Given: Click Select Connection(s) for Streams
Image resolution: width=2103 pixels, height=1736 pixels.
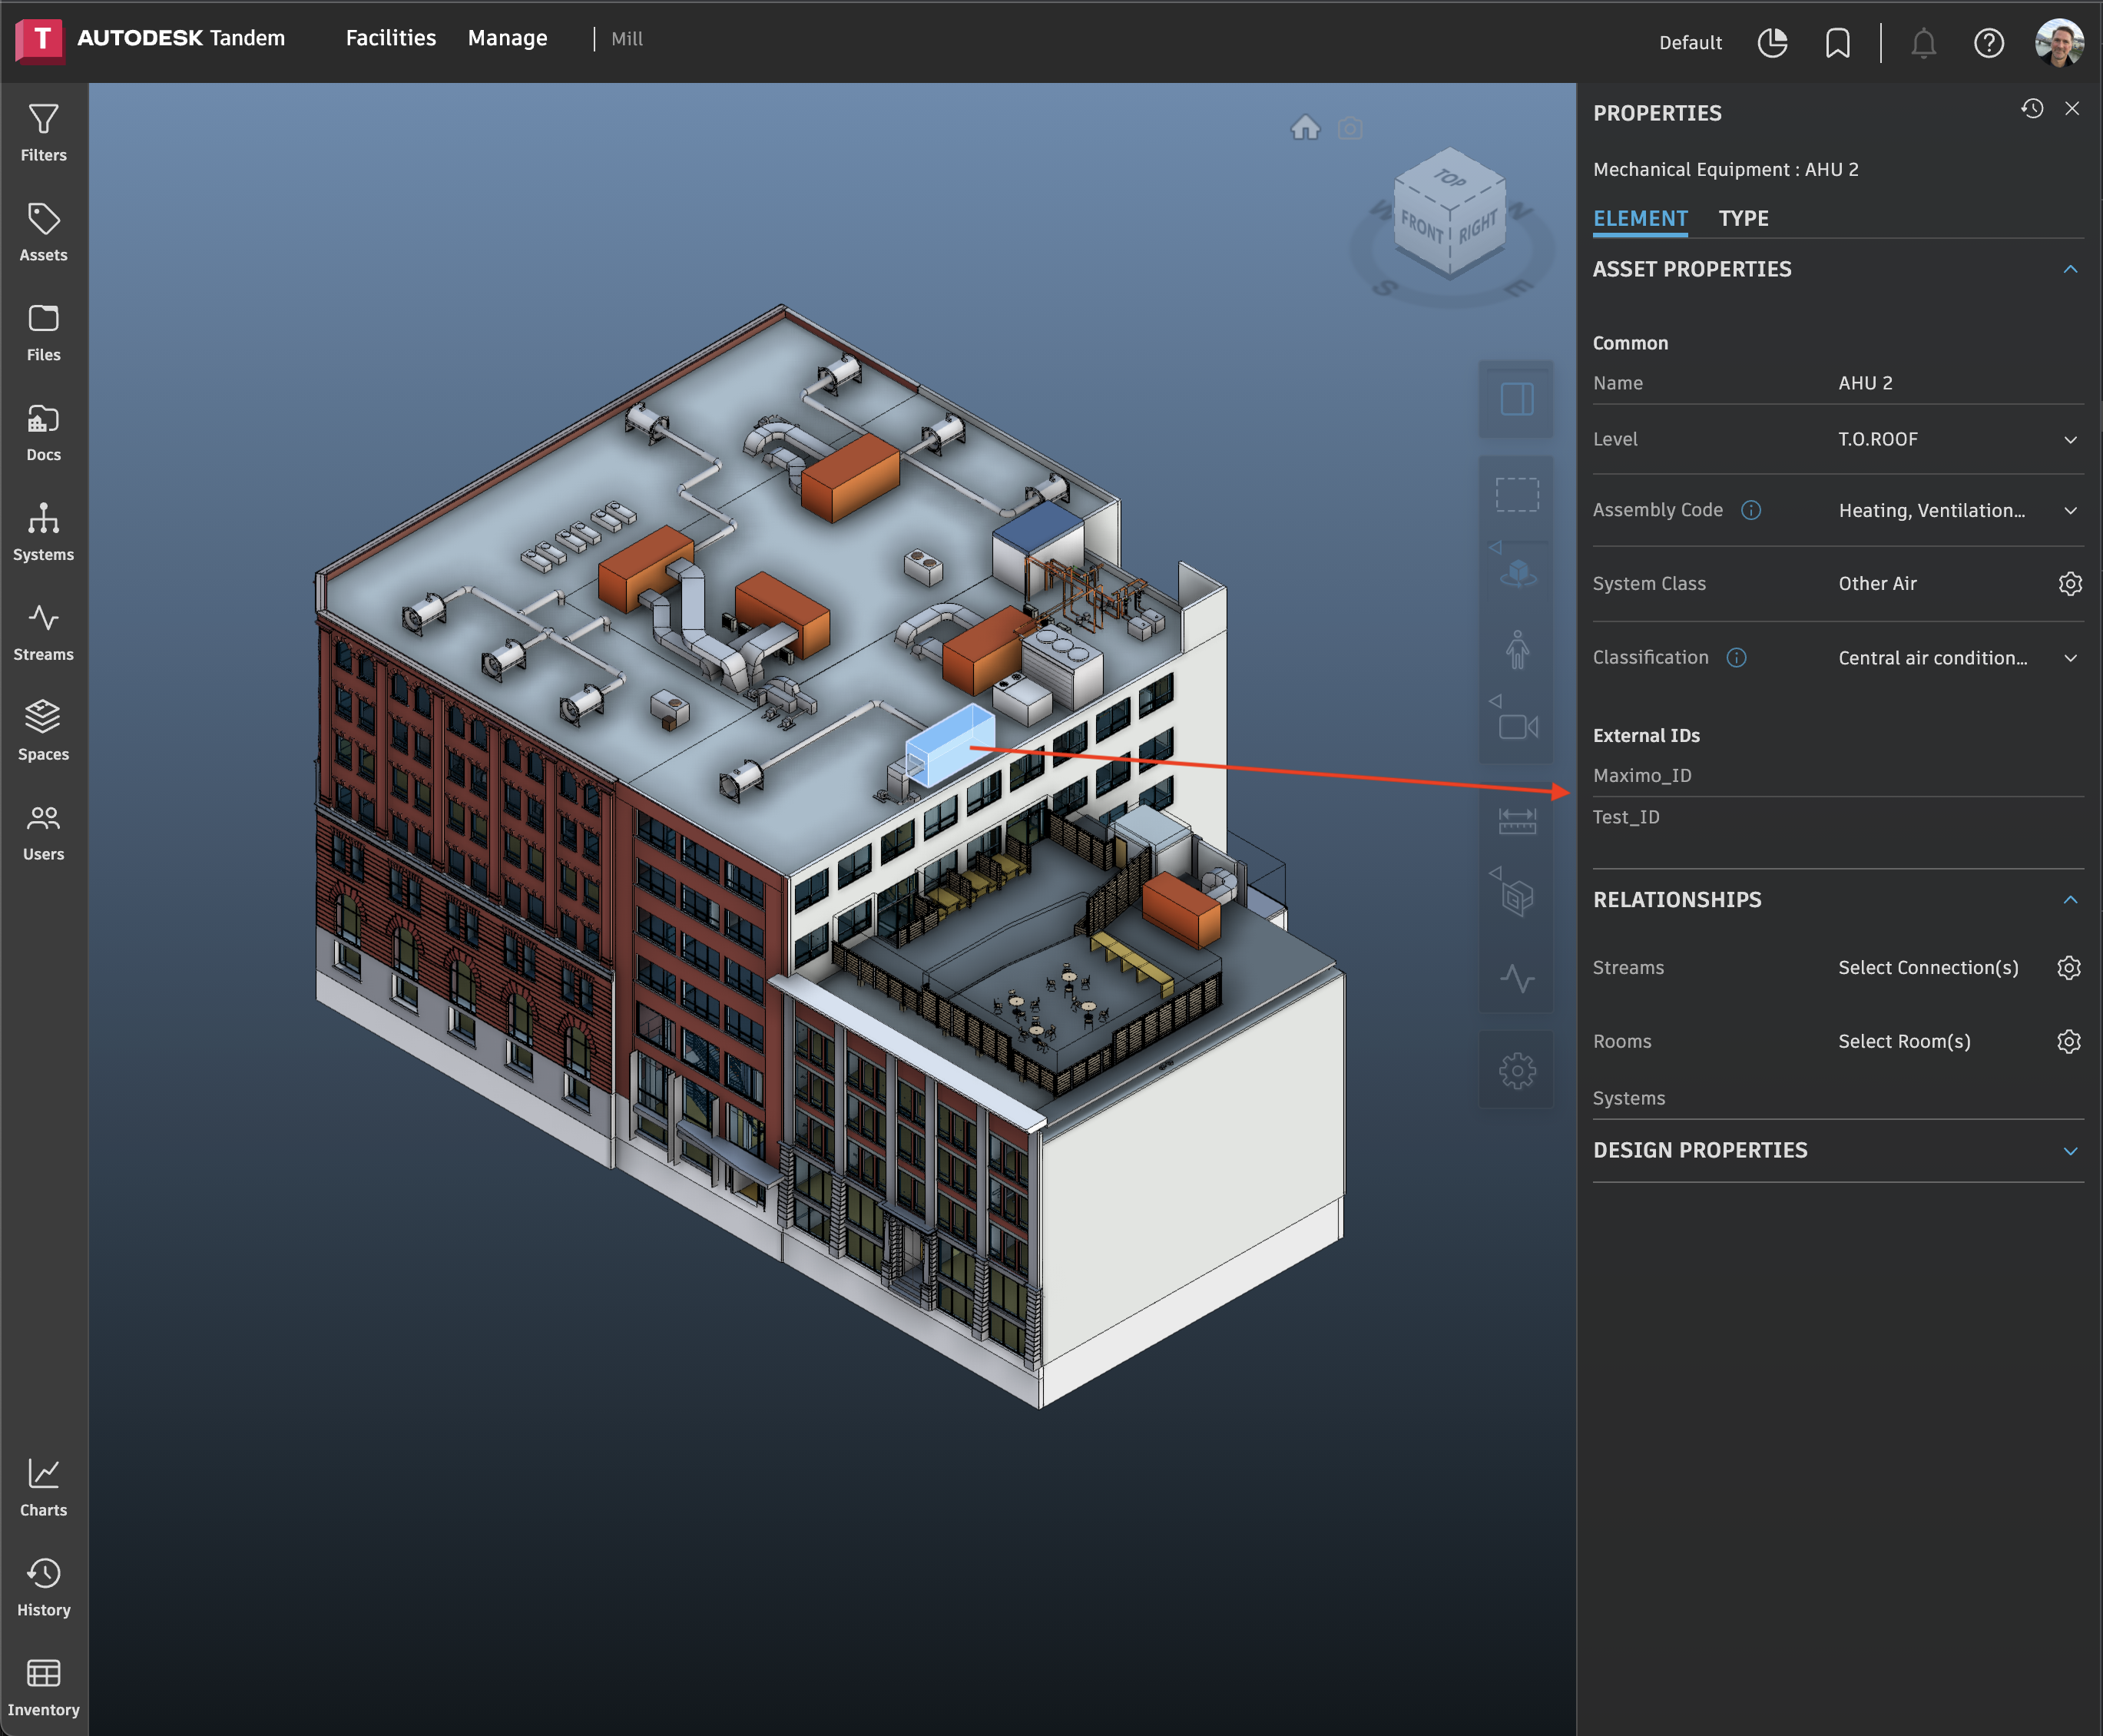Looking at the screenshot, I should click(1927, 967).
